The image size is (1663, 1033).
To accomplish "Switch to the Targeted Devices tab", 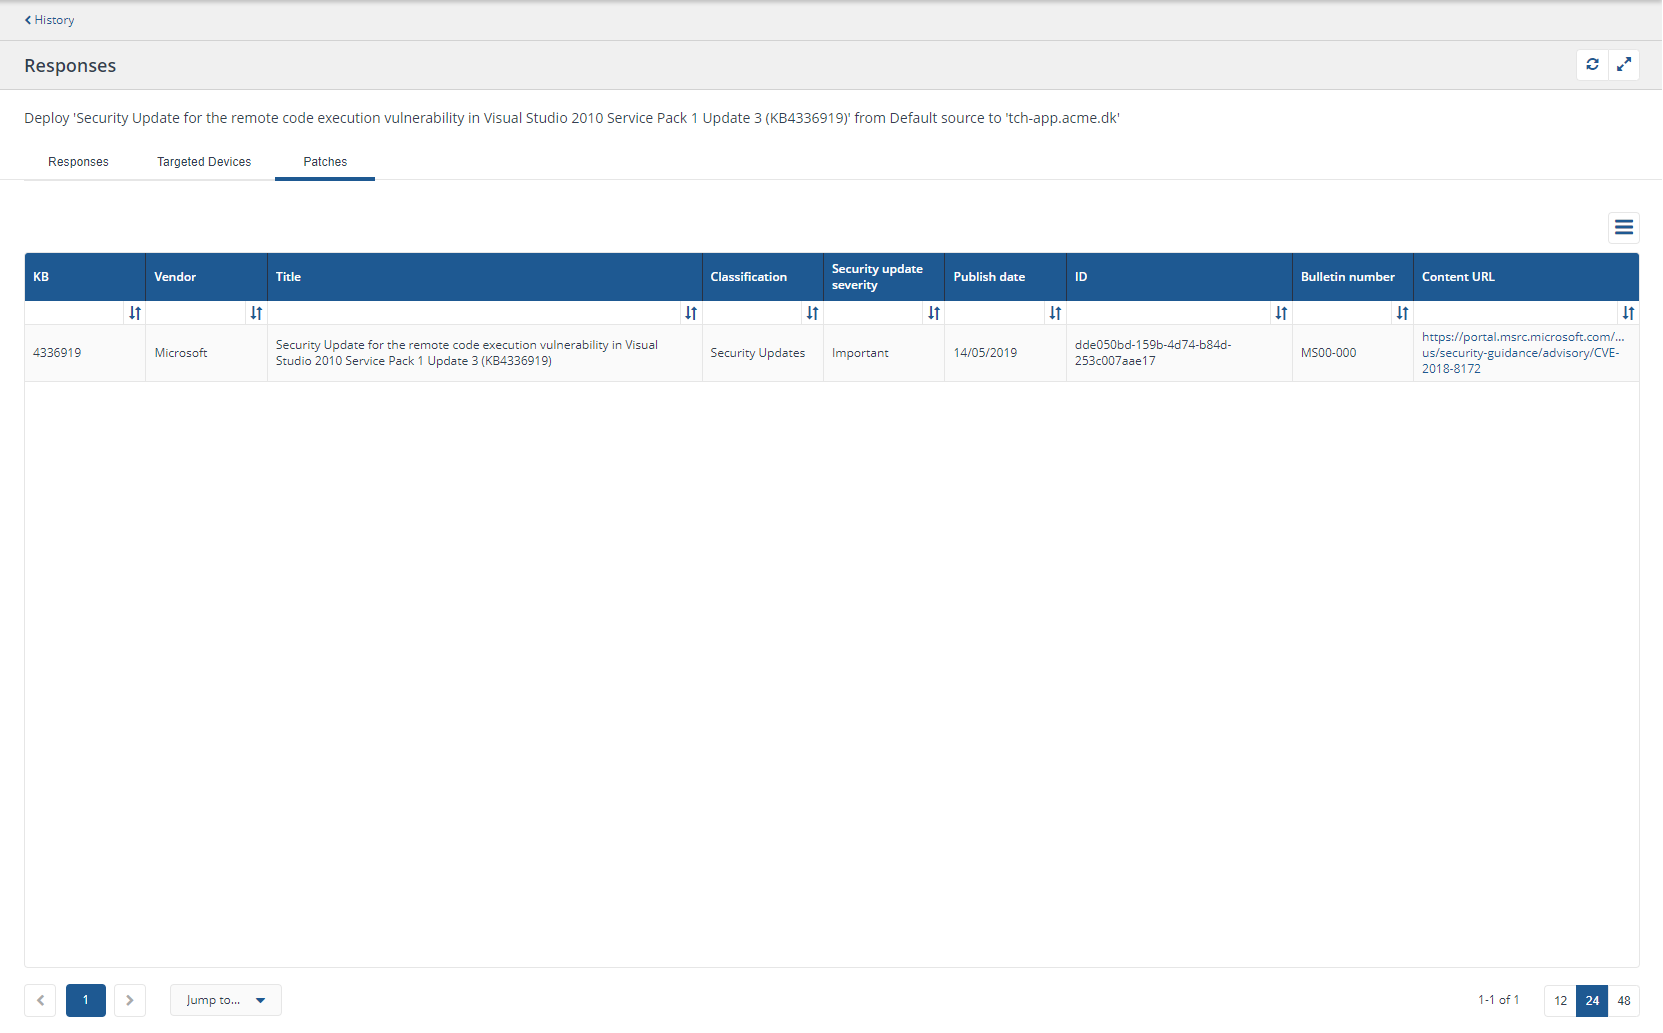I will [x=204, y=162].
